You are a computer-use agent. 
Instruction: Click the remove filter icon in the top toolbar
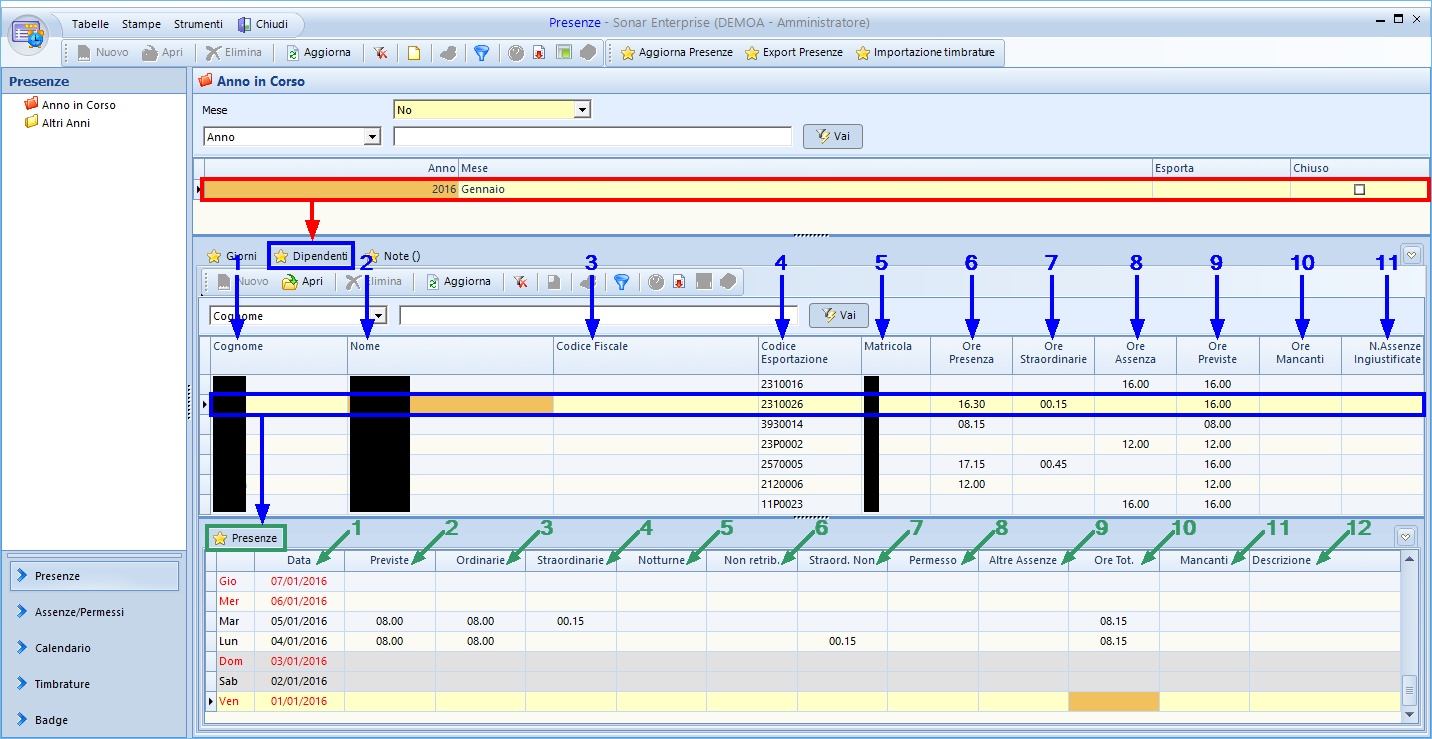tap(381, 53)
